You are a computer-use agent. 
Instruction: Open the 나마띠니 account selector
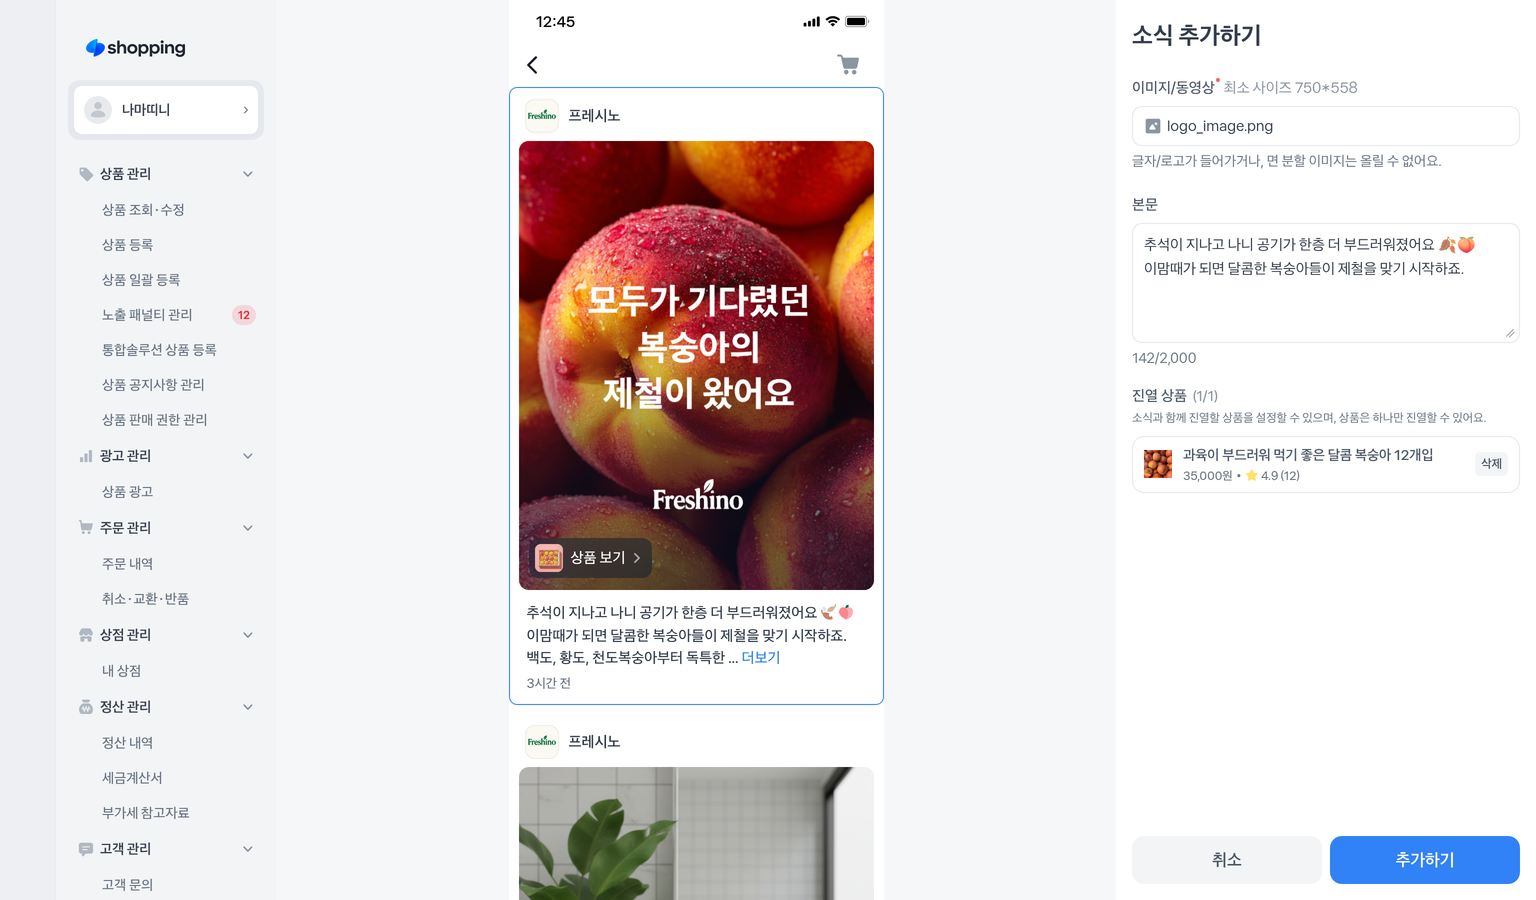(166, 110)
